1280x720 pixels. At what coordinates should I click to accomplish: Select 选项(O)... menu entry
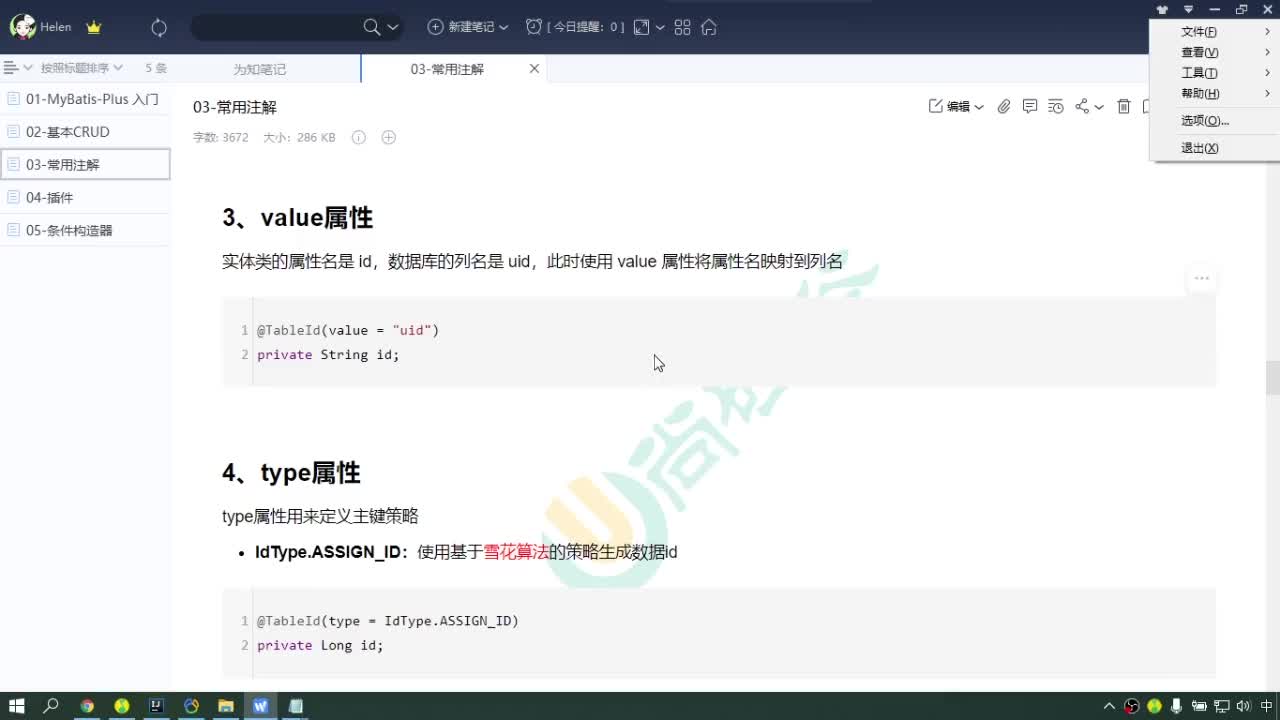pos(1215,120)
